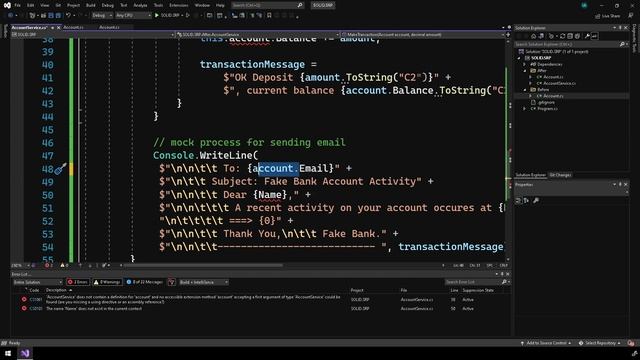Open the Entire Solution scope dropdown
Image resolution: width=640 pixels, height=360 pixels.
[37, 282]
